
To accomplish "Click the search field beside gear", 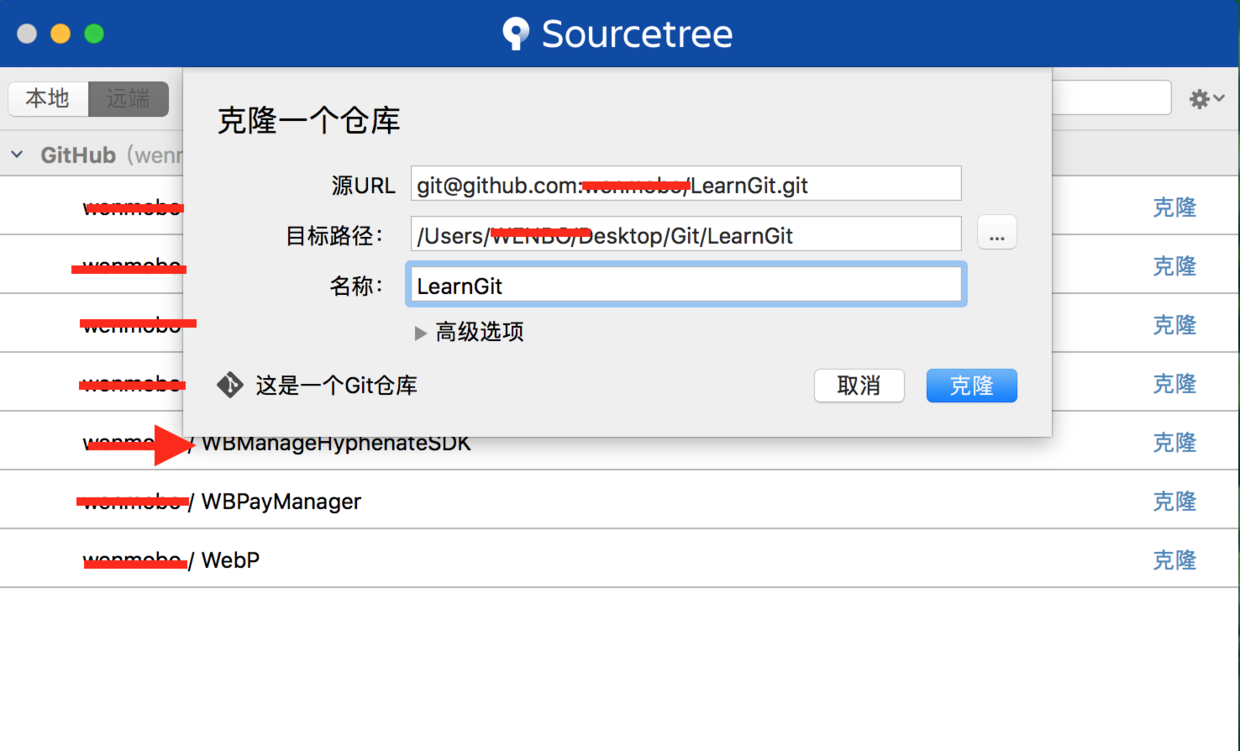I will click(x=1111, y=98).
